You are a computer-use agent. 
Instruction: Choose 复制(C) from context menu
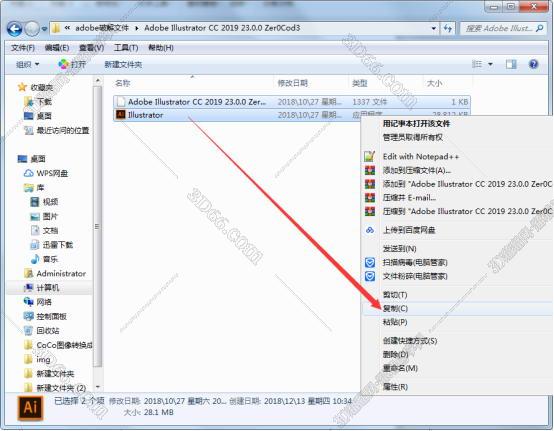(395, 308)
